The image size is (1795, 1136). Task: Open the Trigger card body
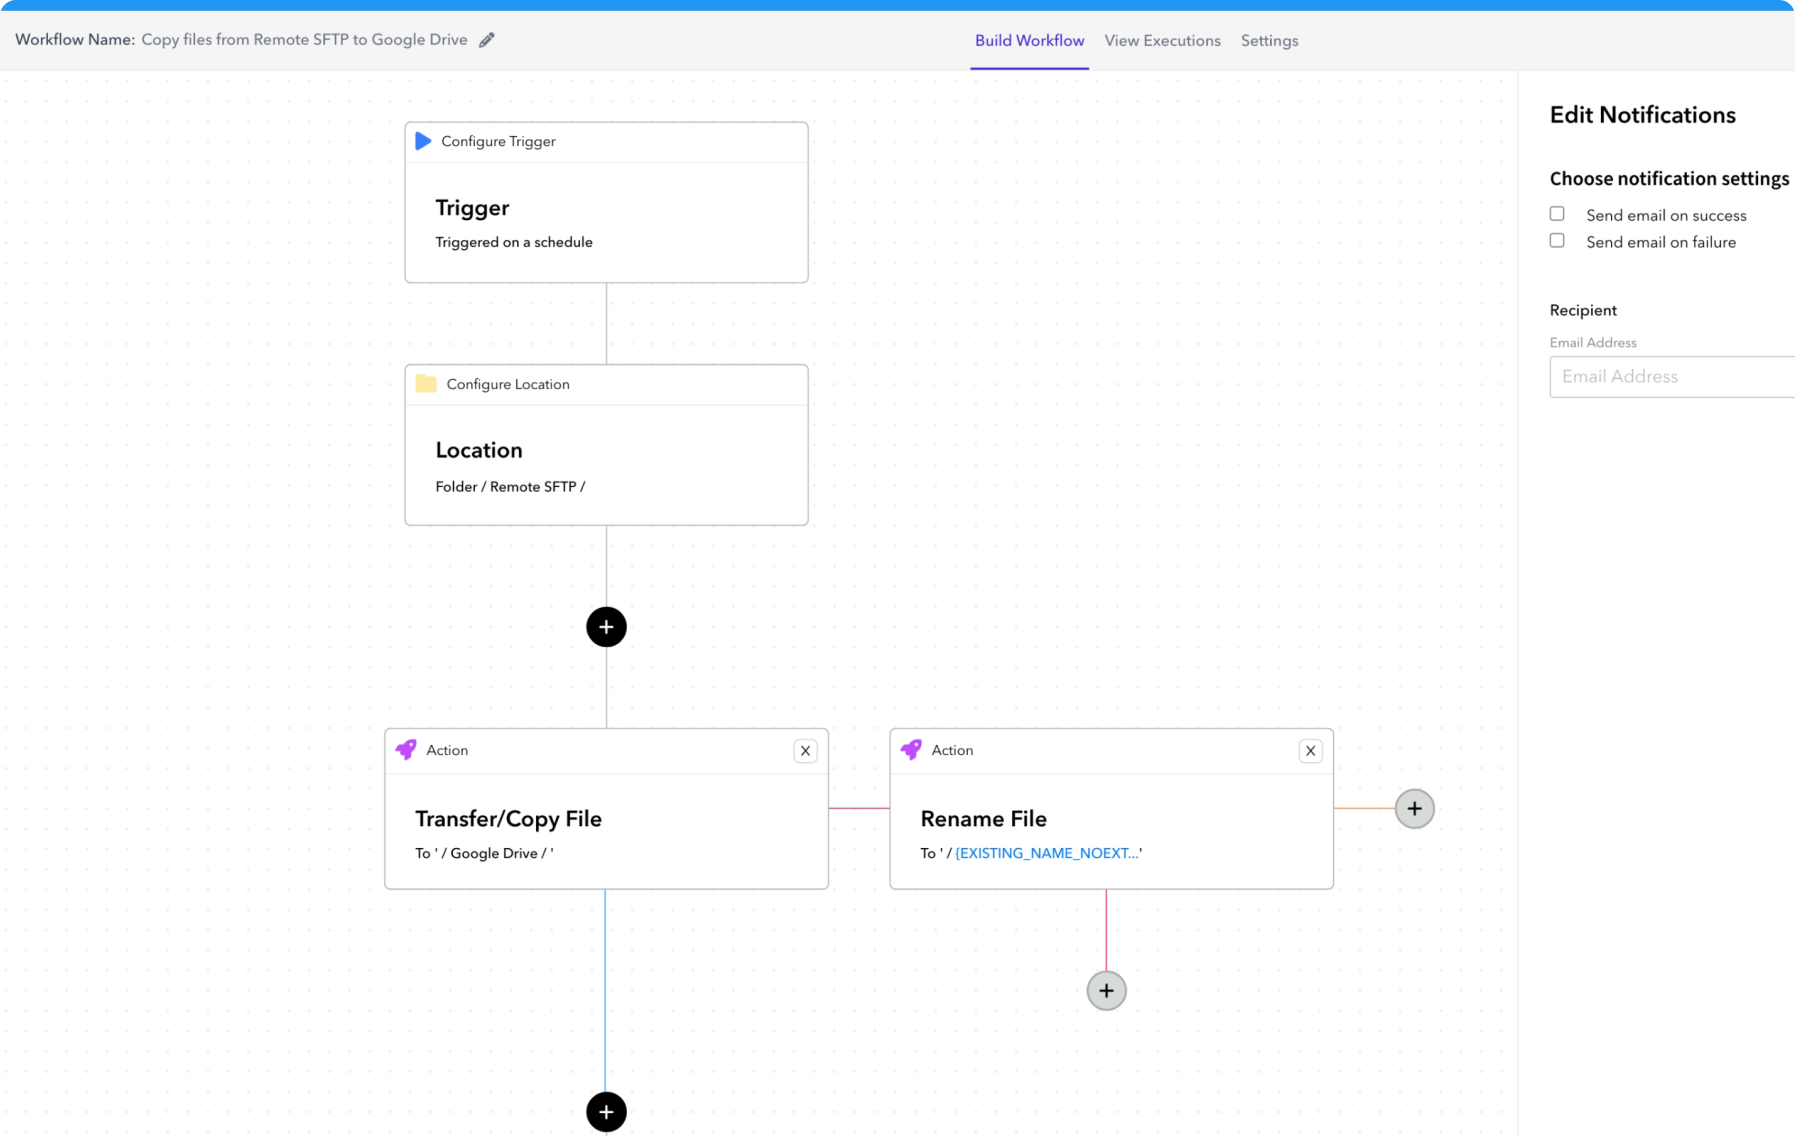click(606, 223)
